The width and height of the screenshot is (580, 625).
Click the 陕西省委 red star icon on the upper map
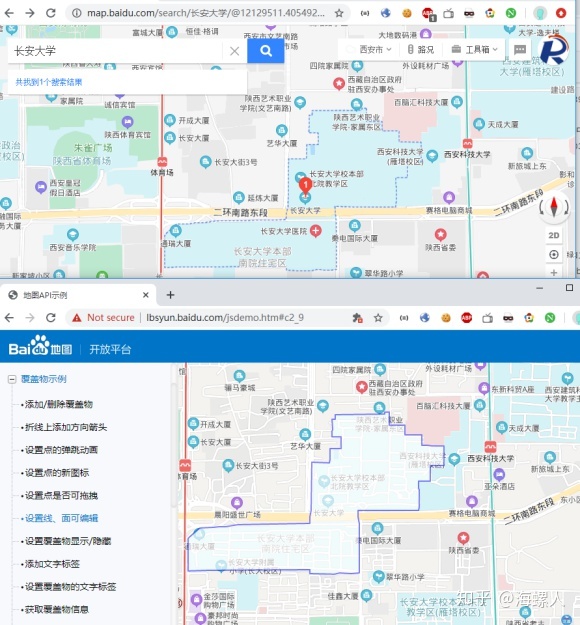pos(440,234)
